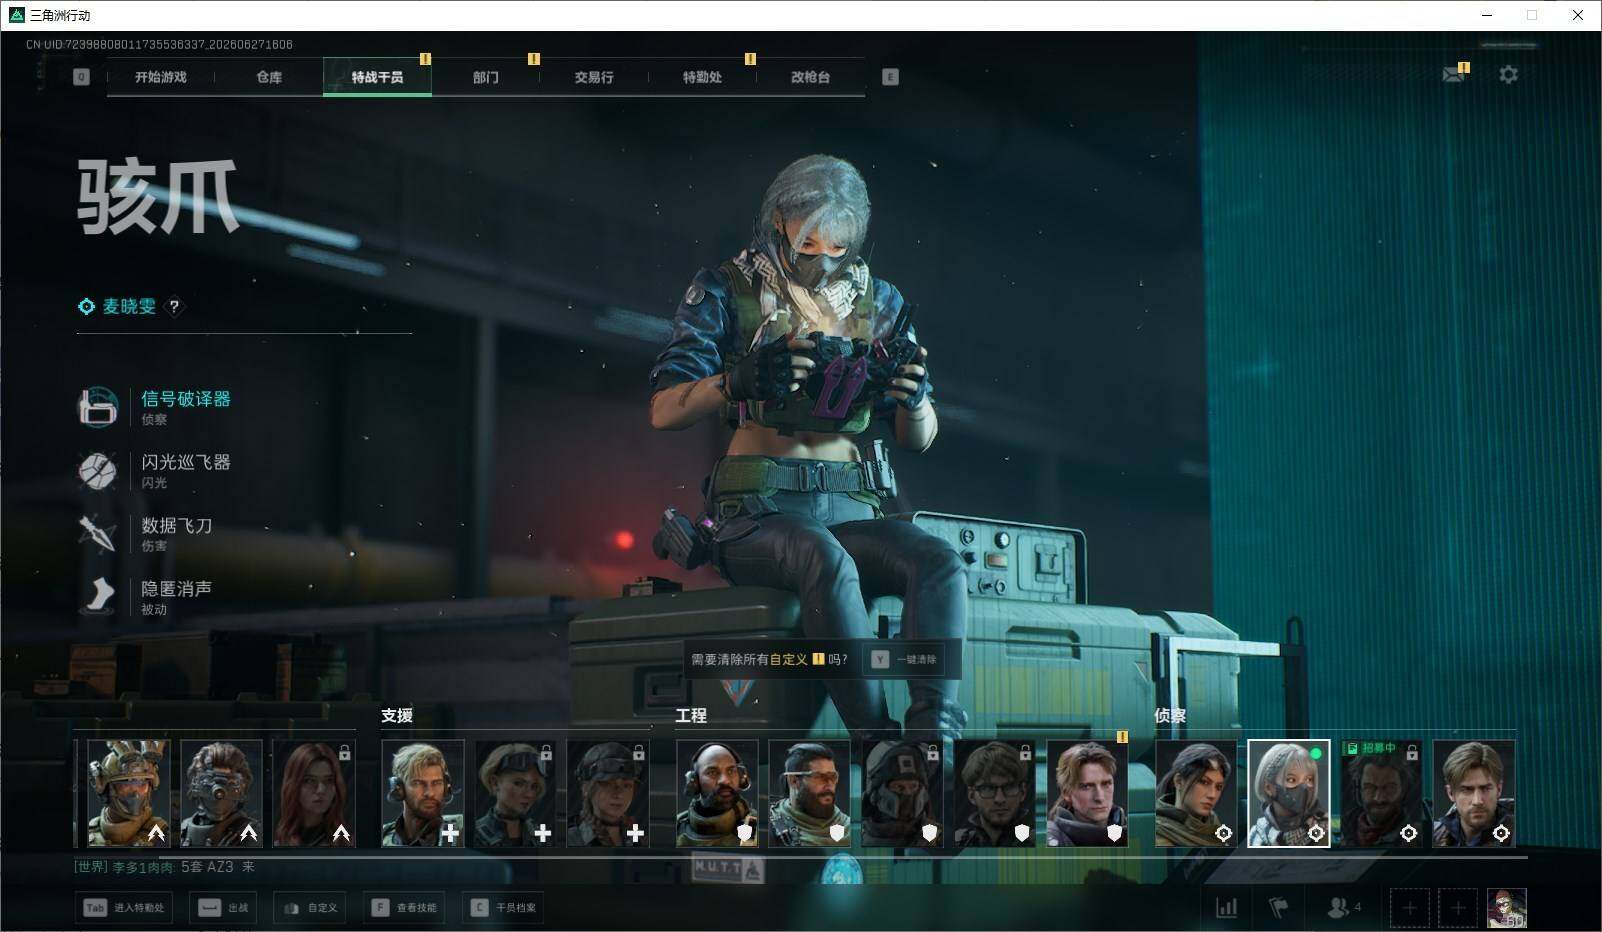
Task: Select the 招募中 operator portrait
Action: [x=1381, y=793]
